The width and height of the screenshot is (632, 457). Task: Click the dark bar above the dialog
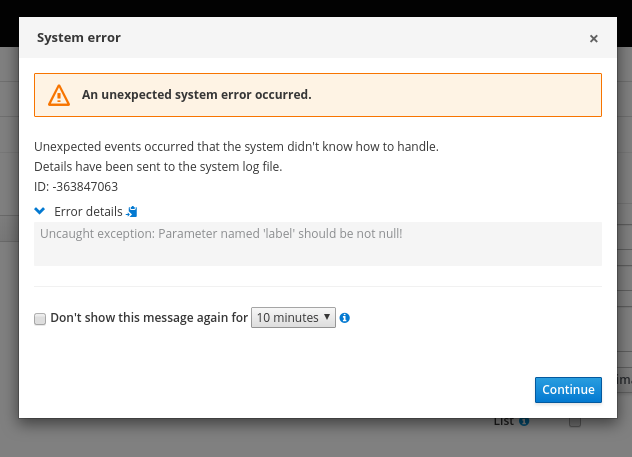point(316,7)
